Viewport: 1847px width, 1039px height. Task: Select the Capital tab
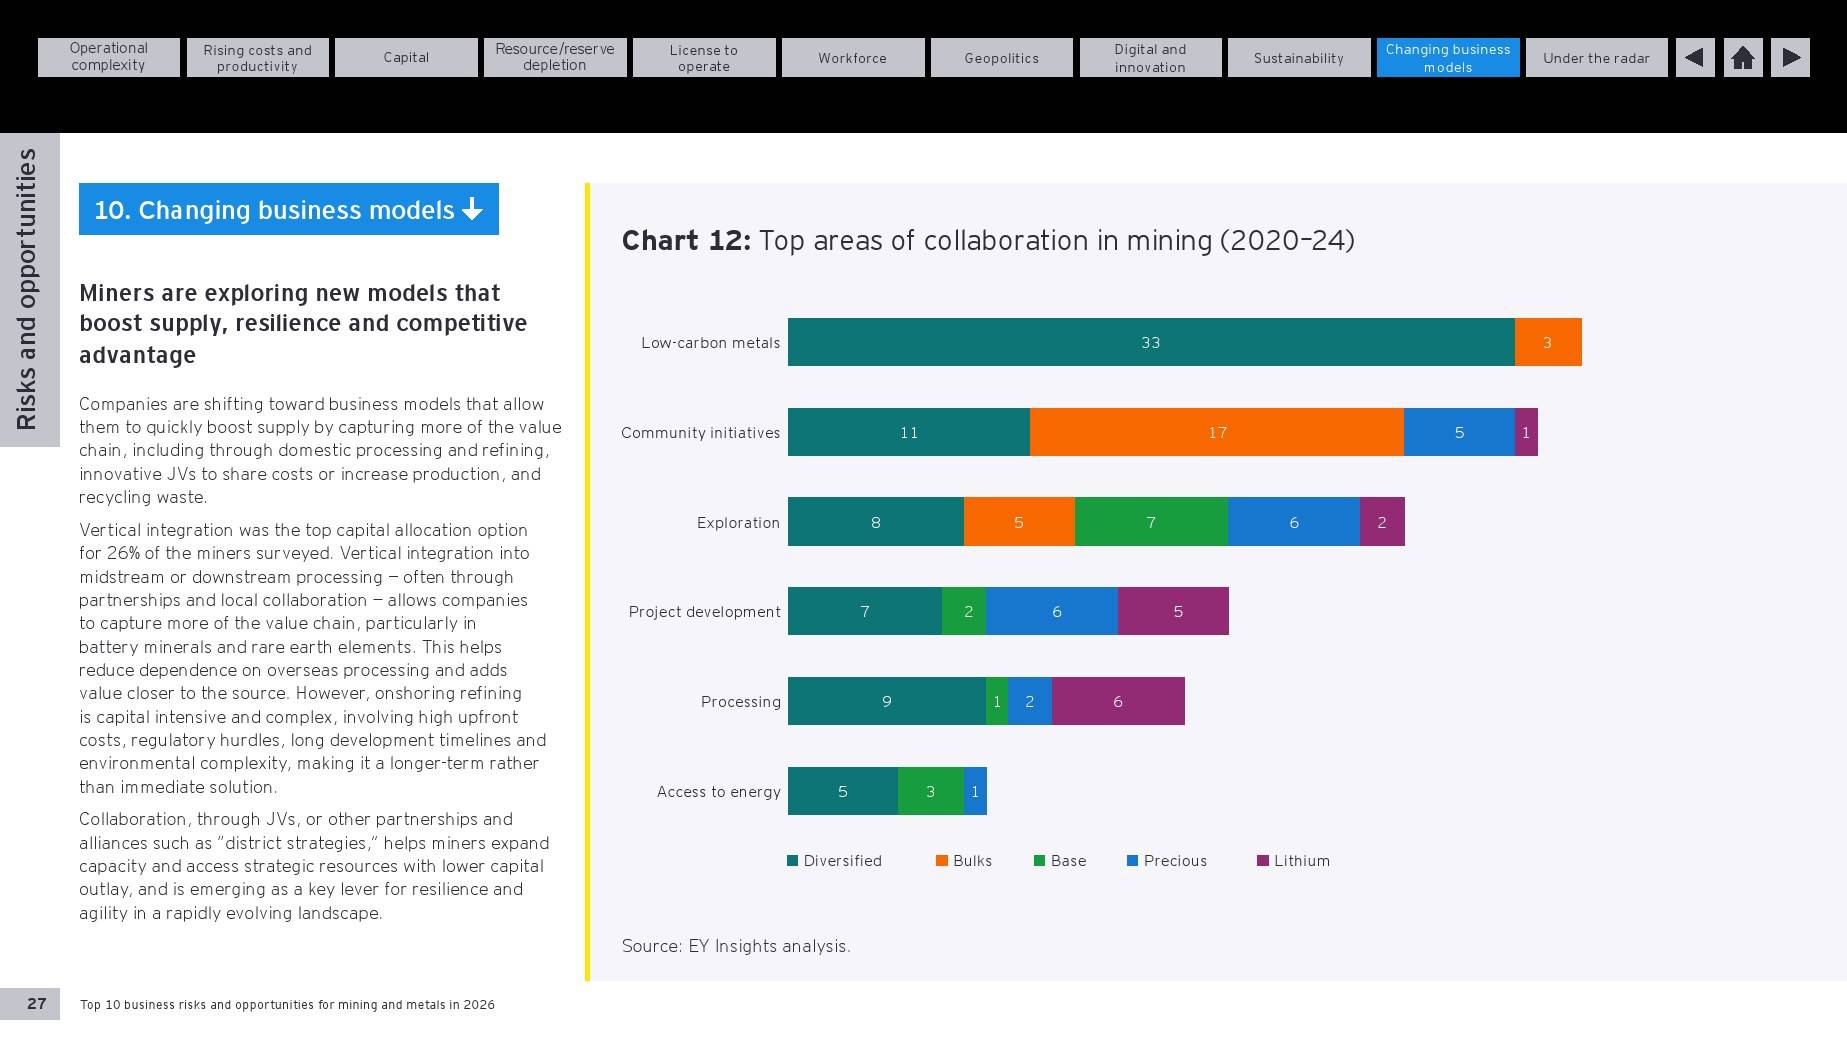406,58
